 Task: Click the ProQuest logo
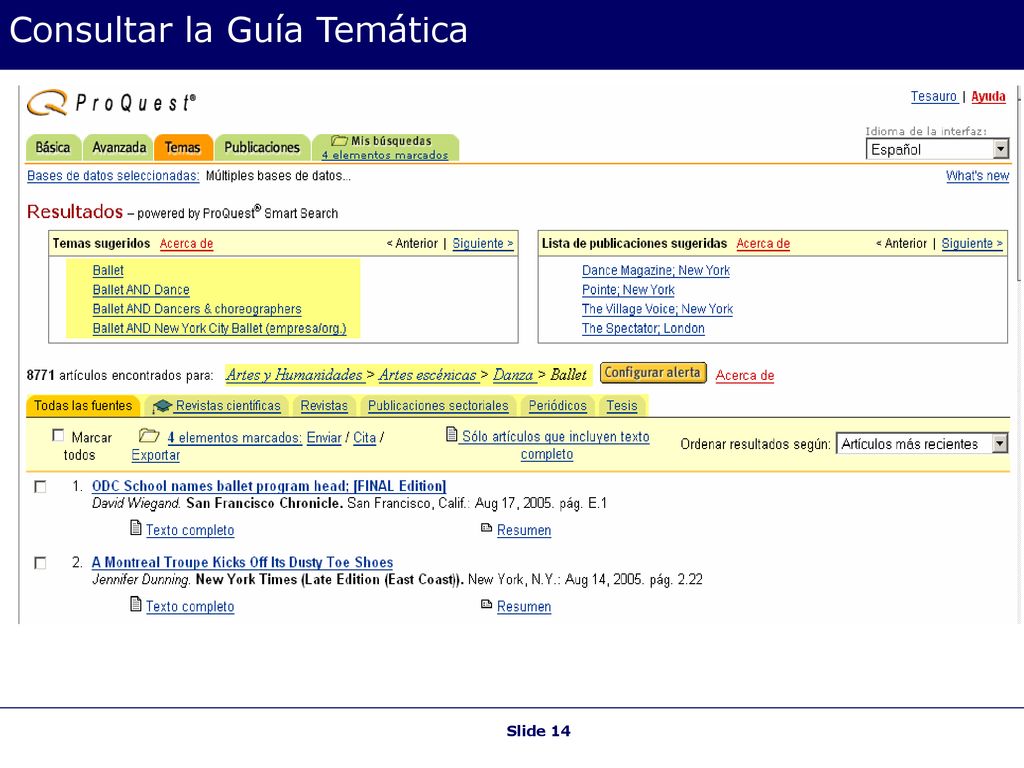(112, 103)
